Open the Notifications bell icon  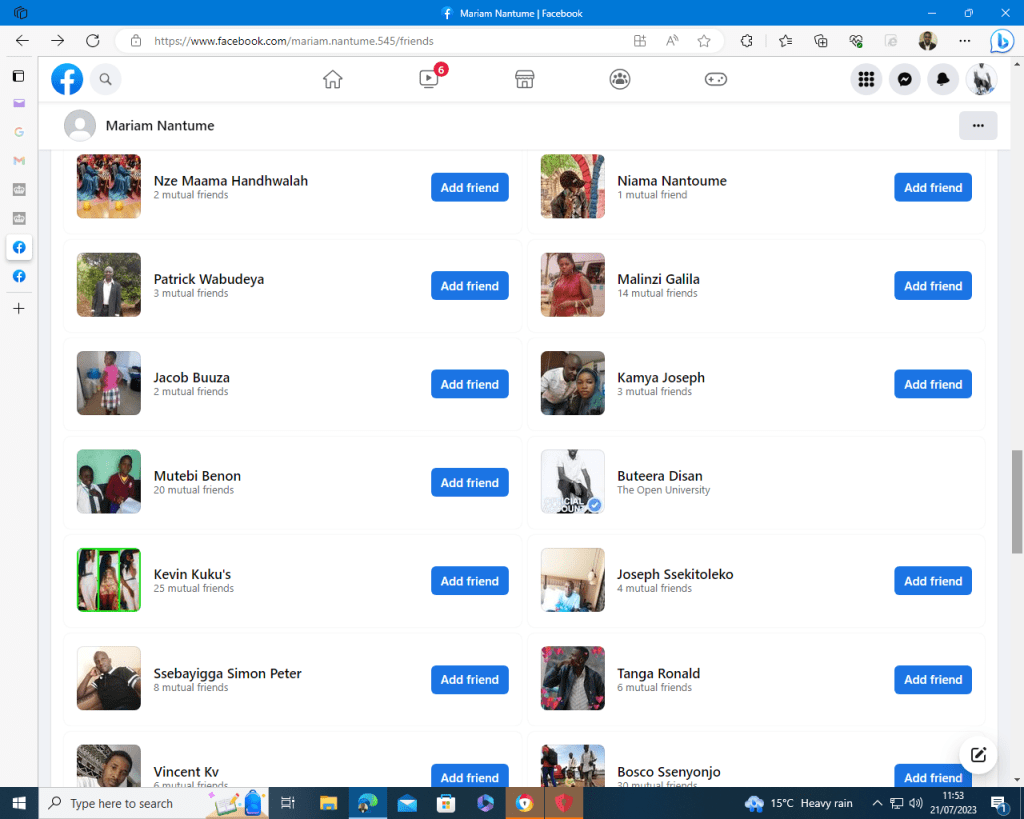point(942,80)
